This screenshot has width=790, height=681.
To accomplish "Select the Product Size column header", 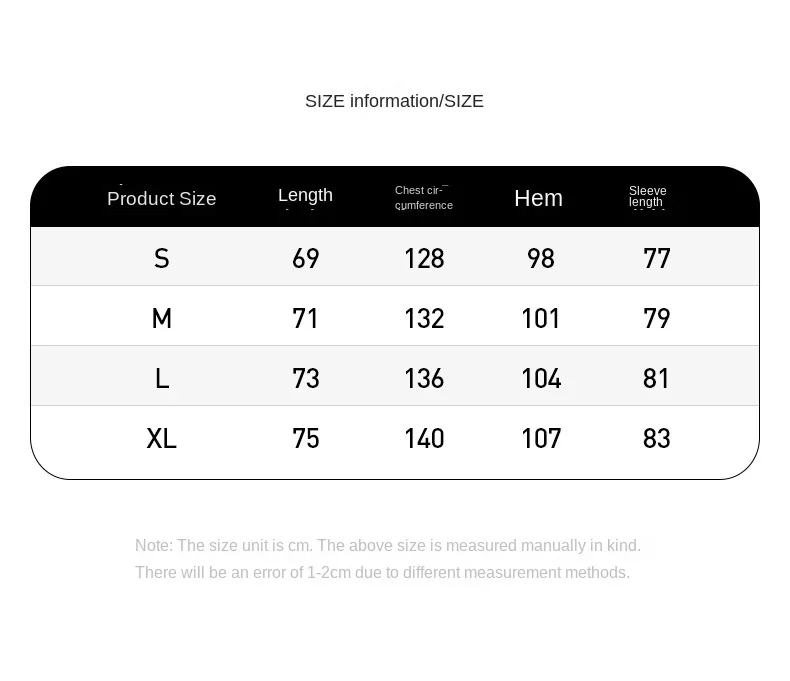I will (x=162, y=198).
